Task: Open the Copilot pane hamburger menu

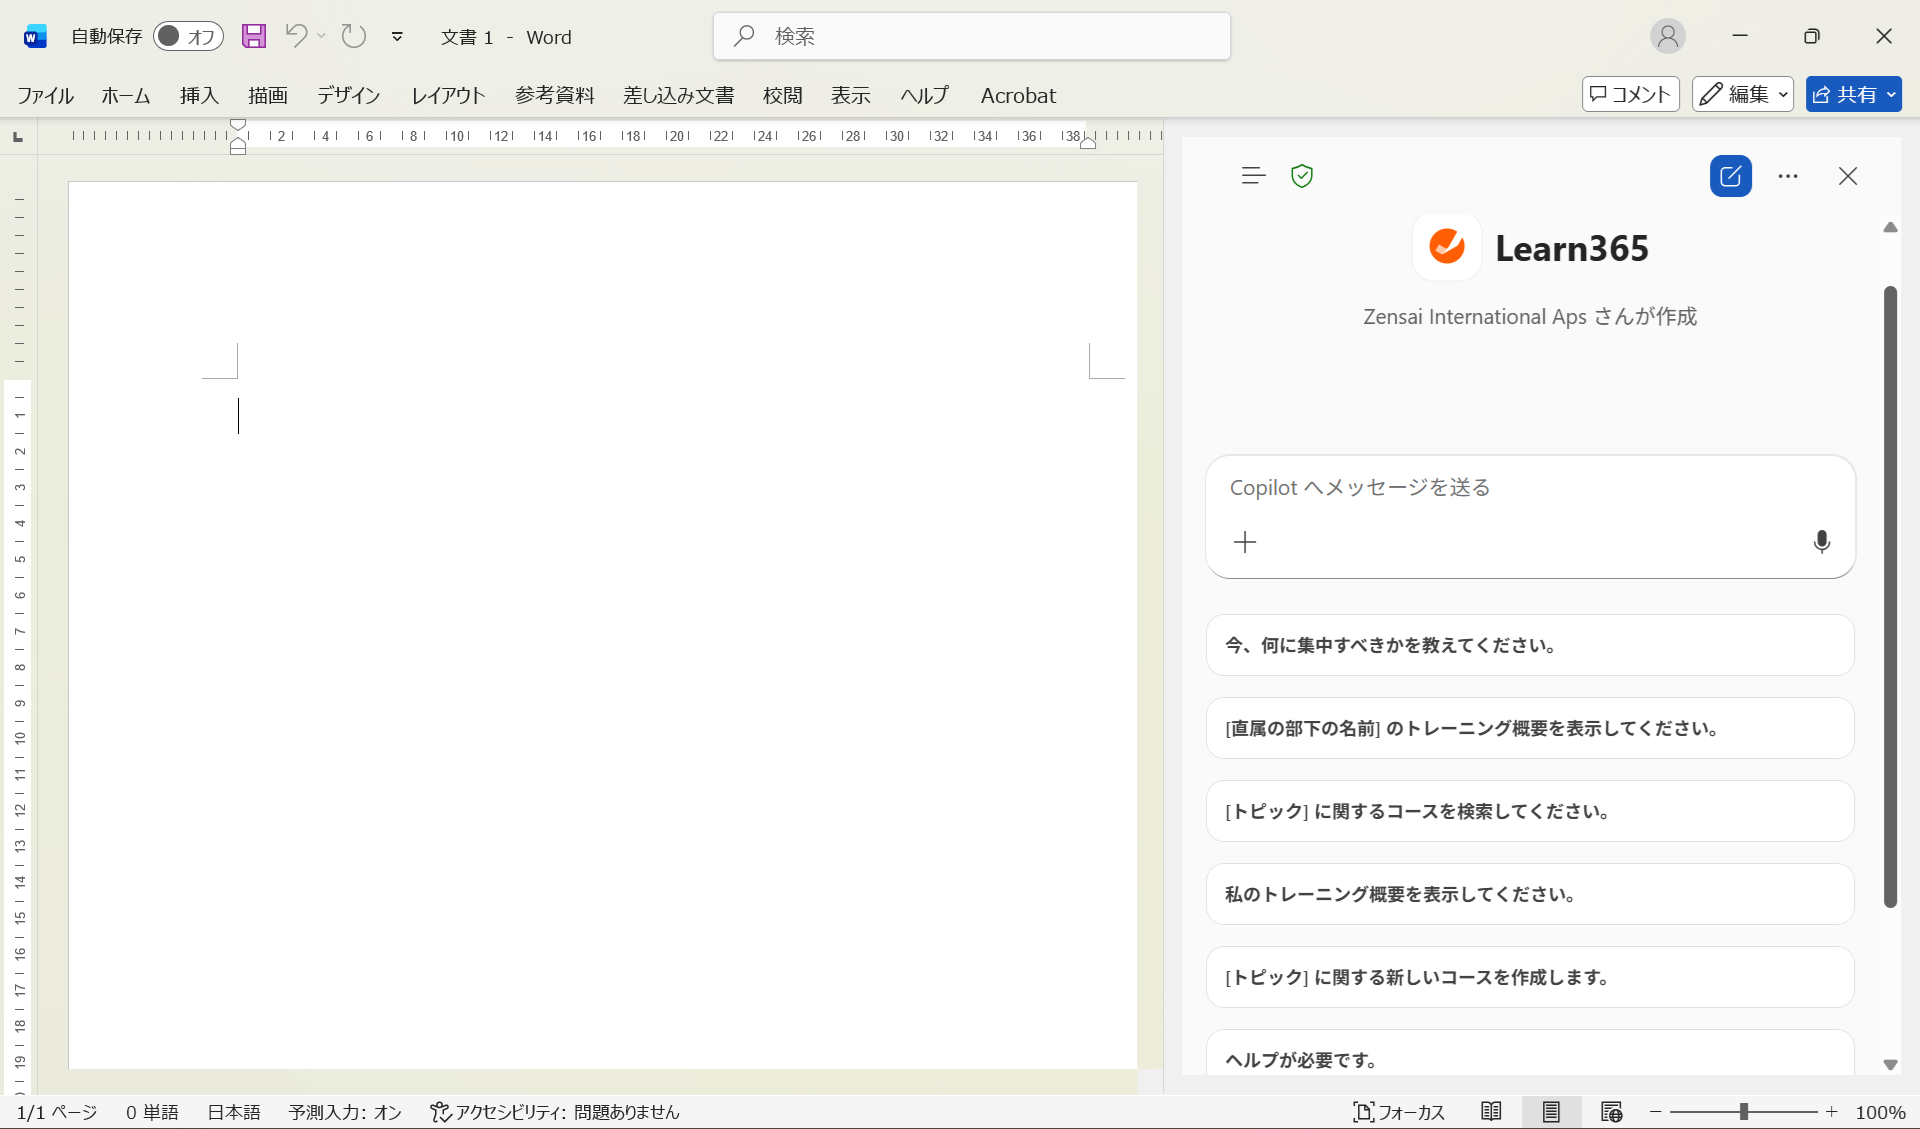Action: pyautogui.click(x=1253, y=176)
